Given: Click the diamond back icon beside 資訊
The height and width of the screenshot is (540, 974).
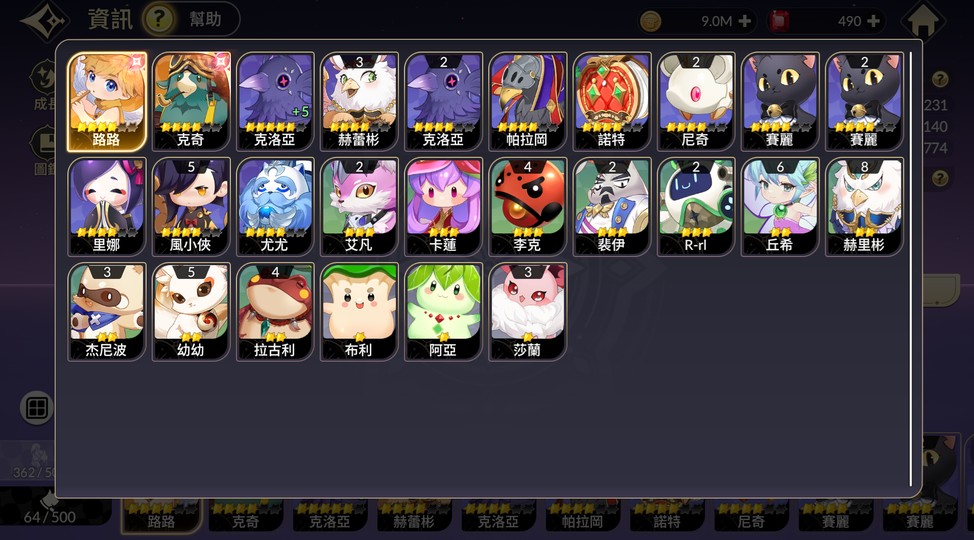Looking at the screenshot, I should coord(45,21).
